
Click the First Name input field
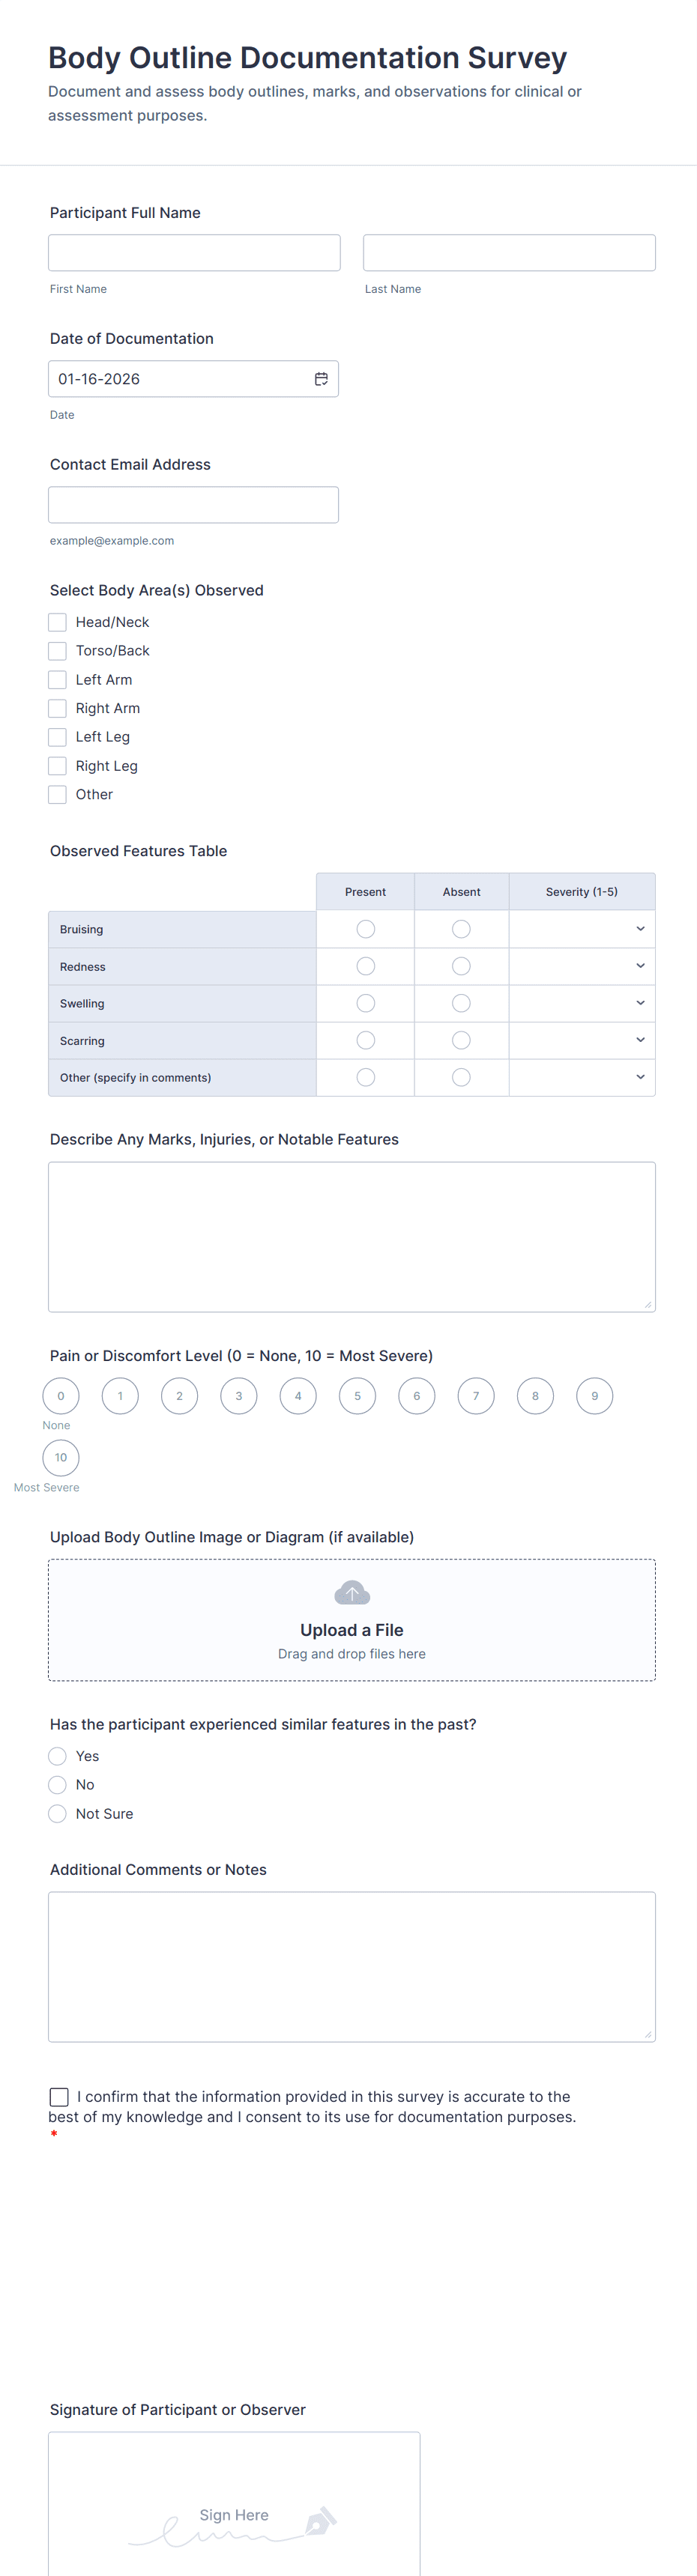[193, 252]
